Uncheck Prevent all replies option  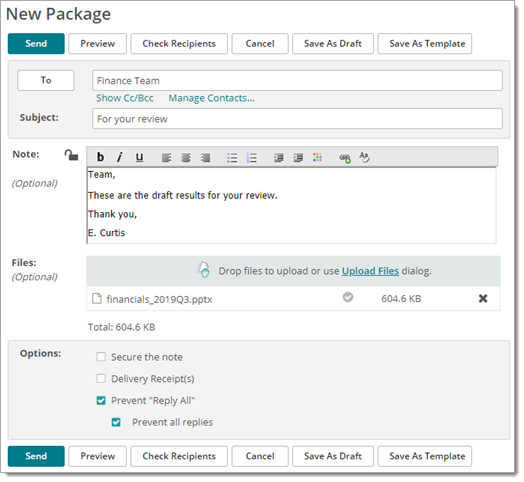point(116,422)
